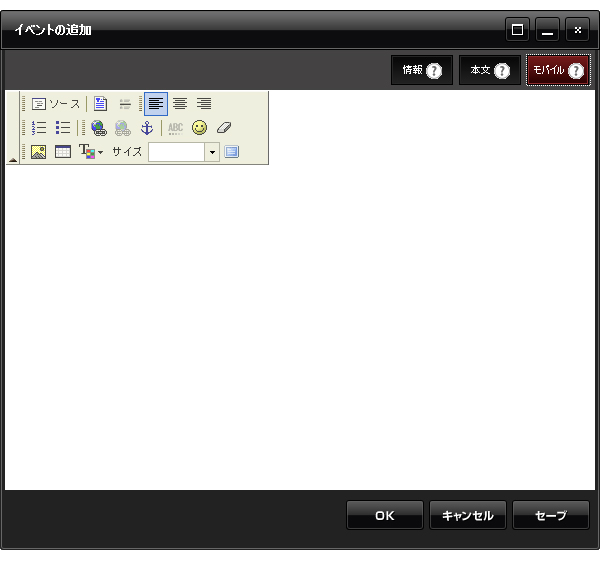Toggle right text alignment
This screenshot has width=600, height=570.
[x=204, y=104]
